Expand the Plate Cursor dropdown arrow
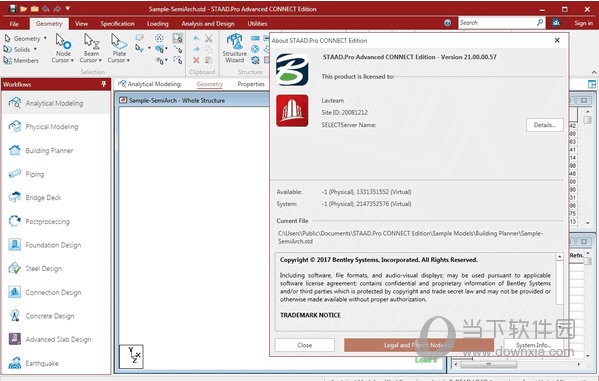The width and height of the screenshot is (599, 381). 128,60
